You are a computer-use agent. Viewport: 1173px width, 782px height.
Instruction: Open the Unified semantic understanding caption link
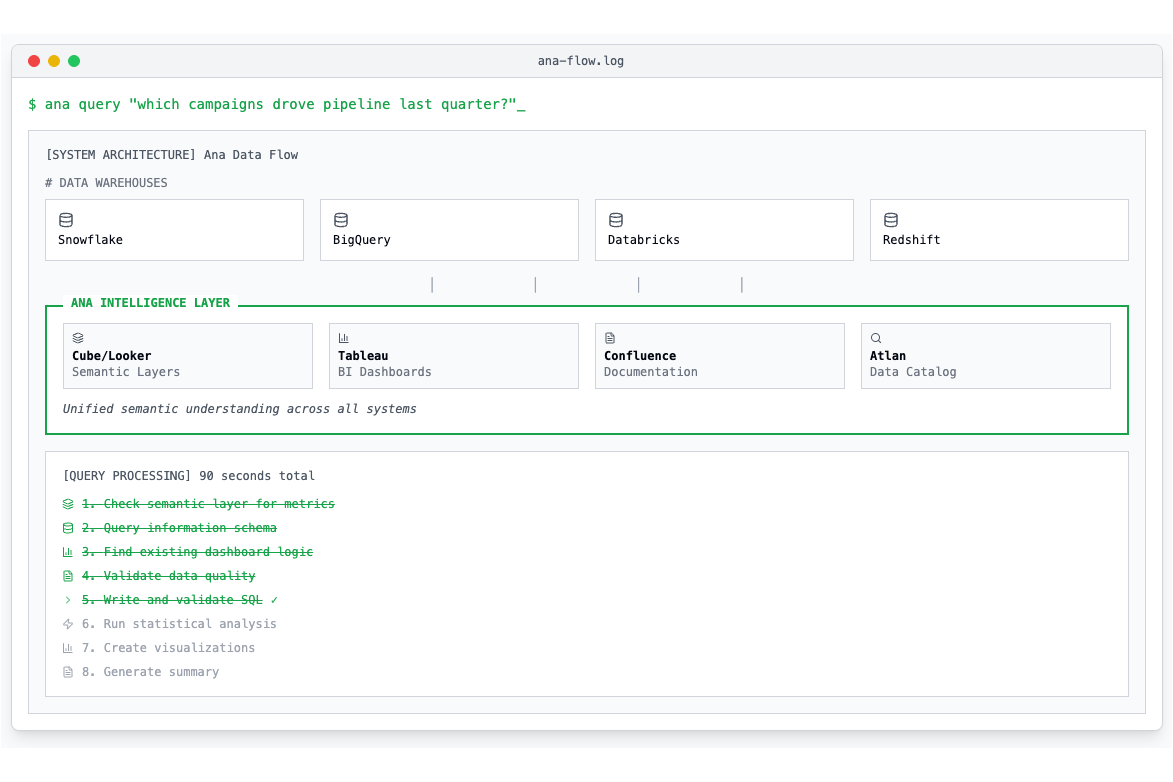tap(241, 408)
